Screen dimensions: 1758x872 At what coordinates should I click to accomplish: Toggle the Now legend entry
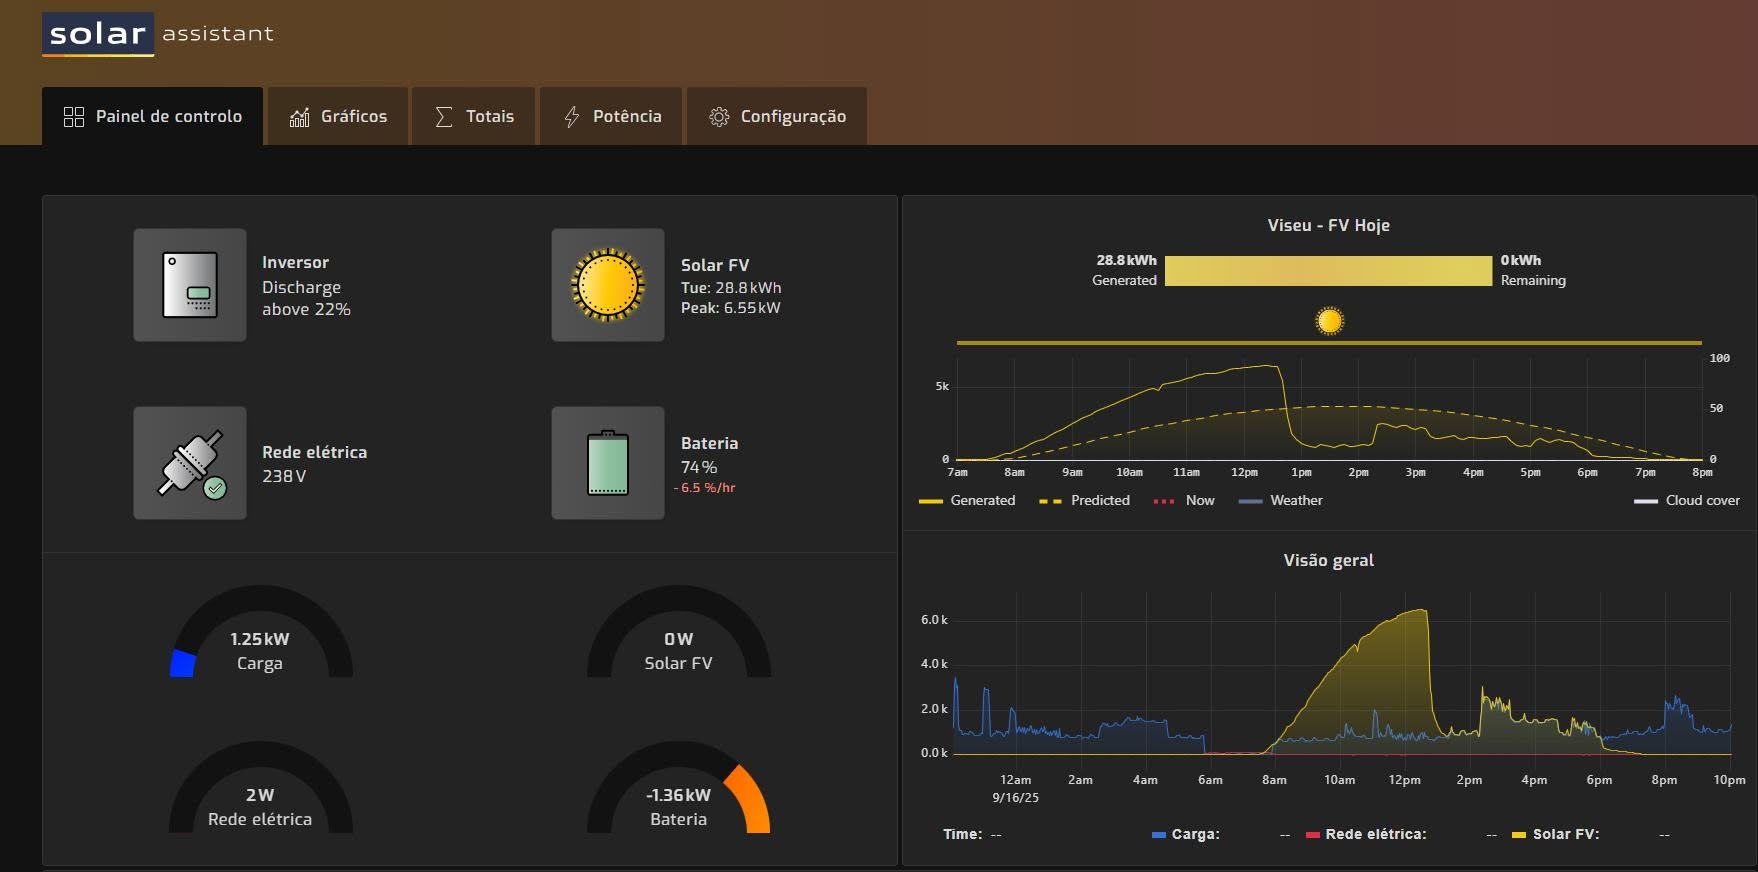point(1184,500)
